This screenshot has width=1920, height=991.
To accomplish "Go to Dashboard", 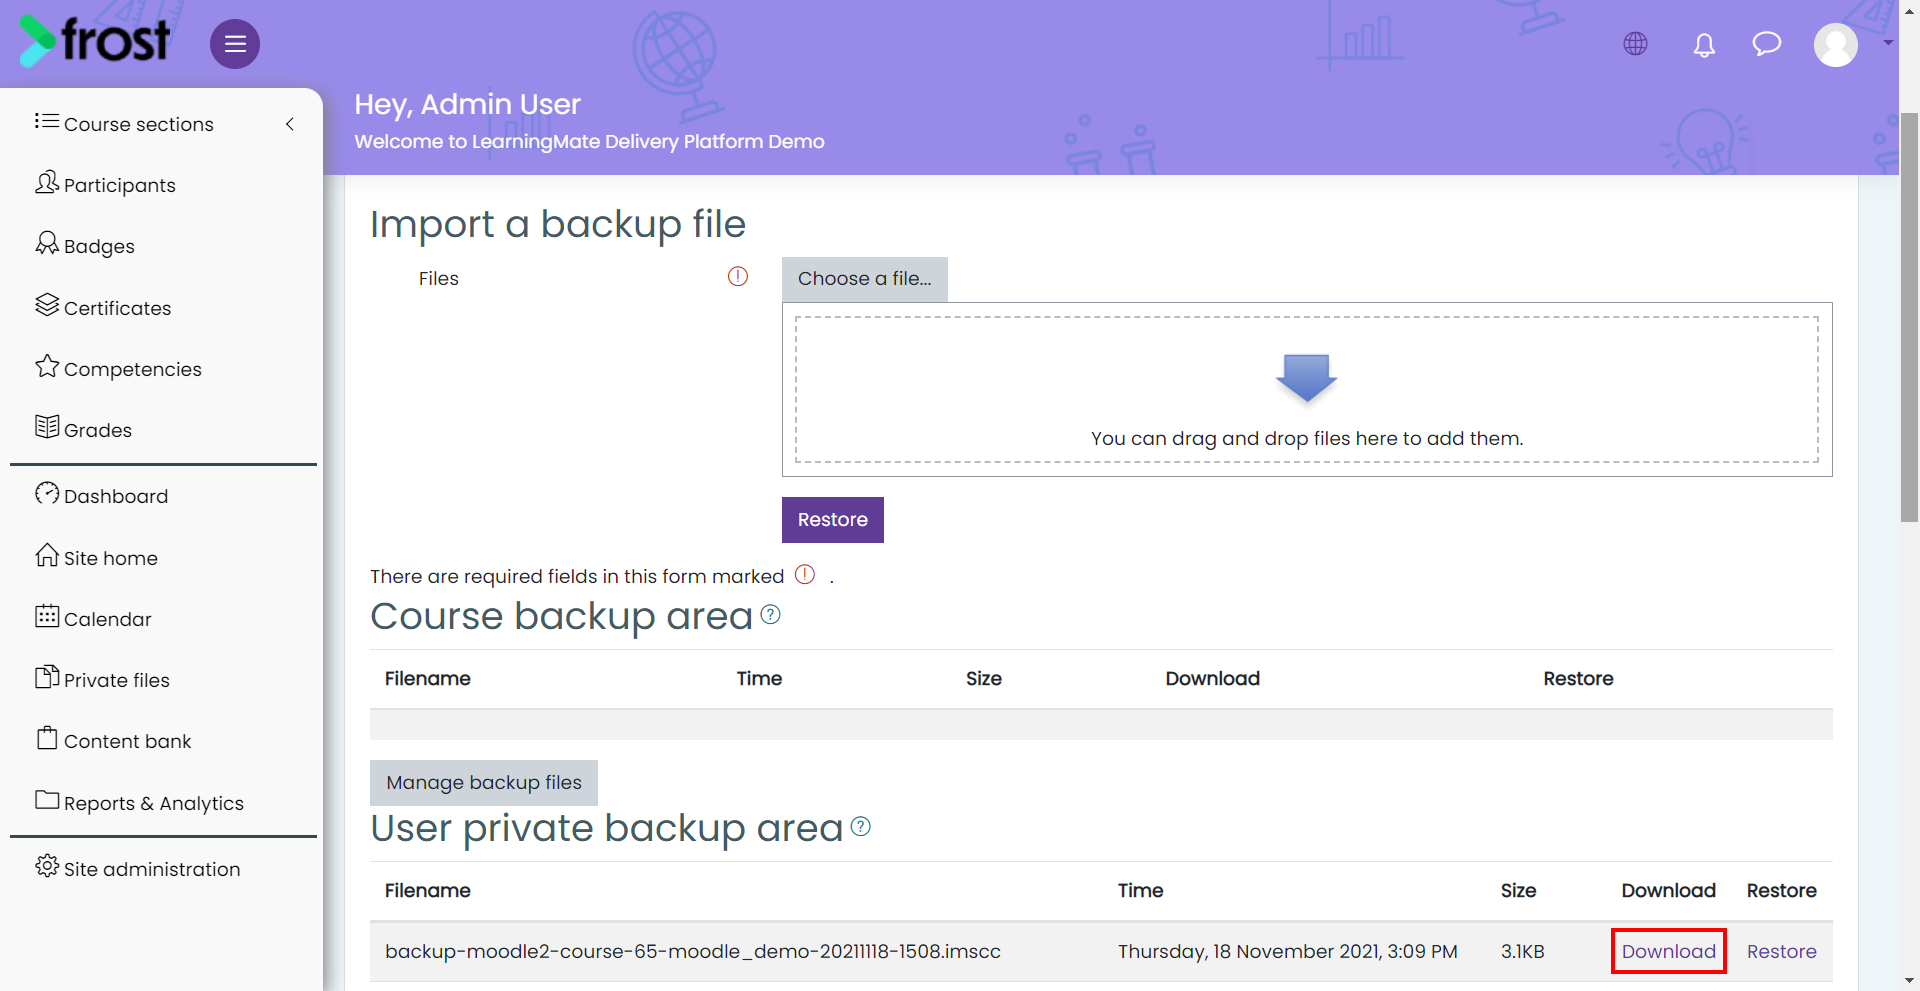I will [116, 496].
